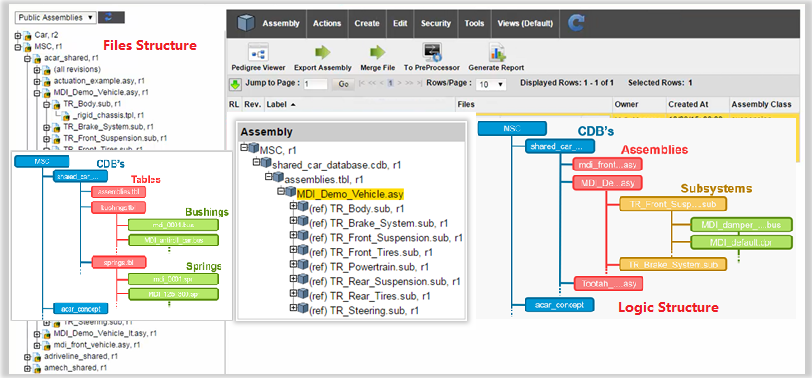Screen dimensions: 812x378
Task: Open the Create menu
Action: click(x=367, y=23)
